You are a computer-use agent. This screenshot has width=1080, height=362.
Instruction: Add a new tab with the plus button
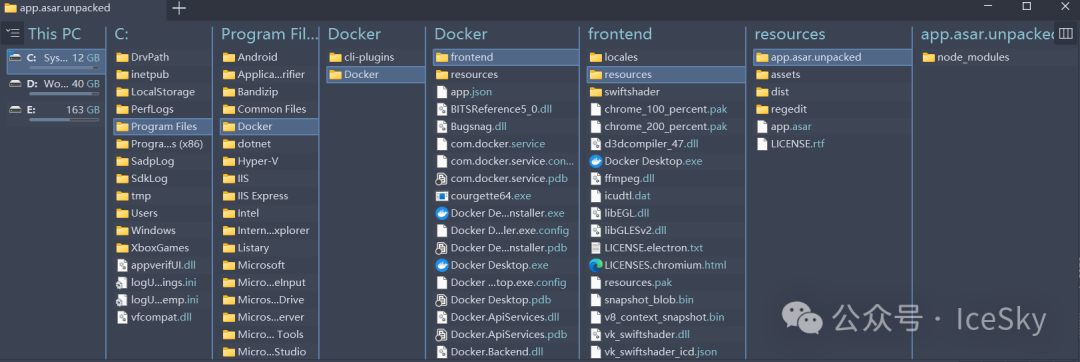coord(179,8)
